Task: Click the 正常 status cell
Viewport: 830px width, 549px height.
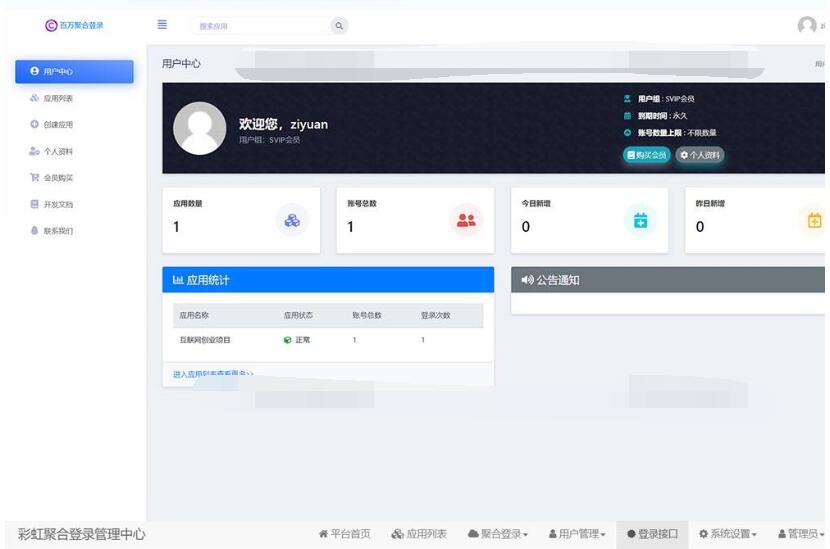Action: (x=297, y=340)
